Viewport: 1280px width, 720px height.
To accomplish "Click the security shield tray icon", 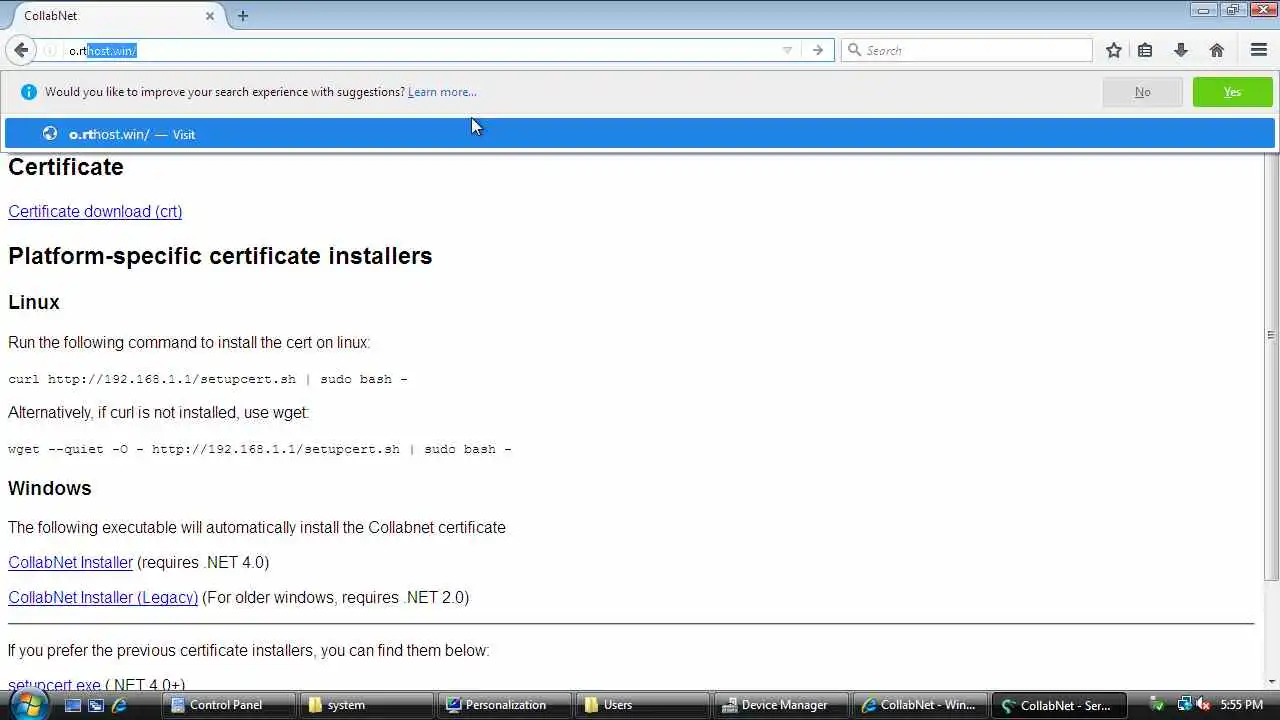I will pos(1159,704).
